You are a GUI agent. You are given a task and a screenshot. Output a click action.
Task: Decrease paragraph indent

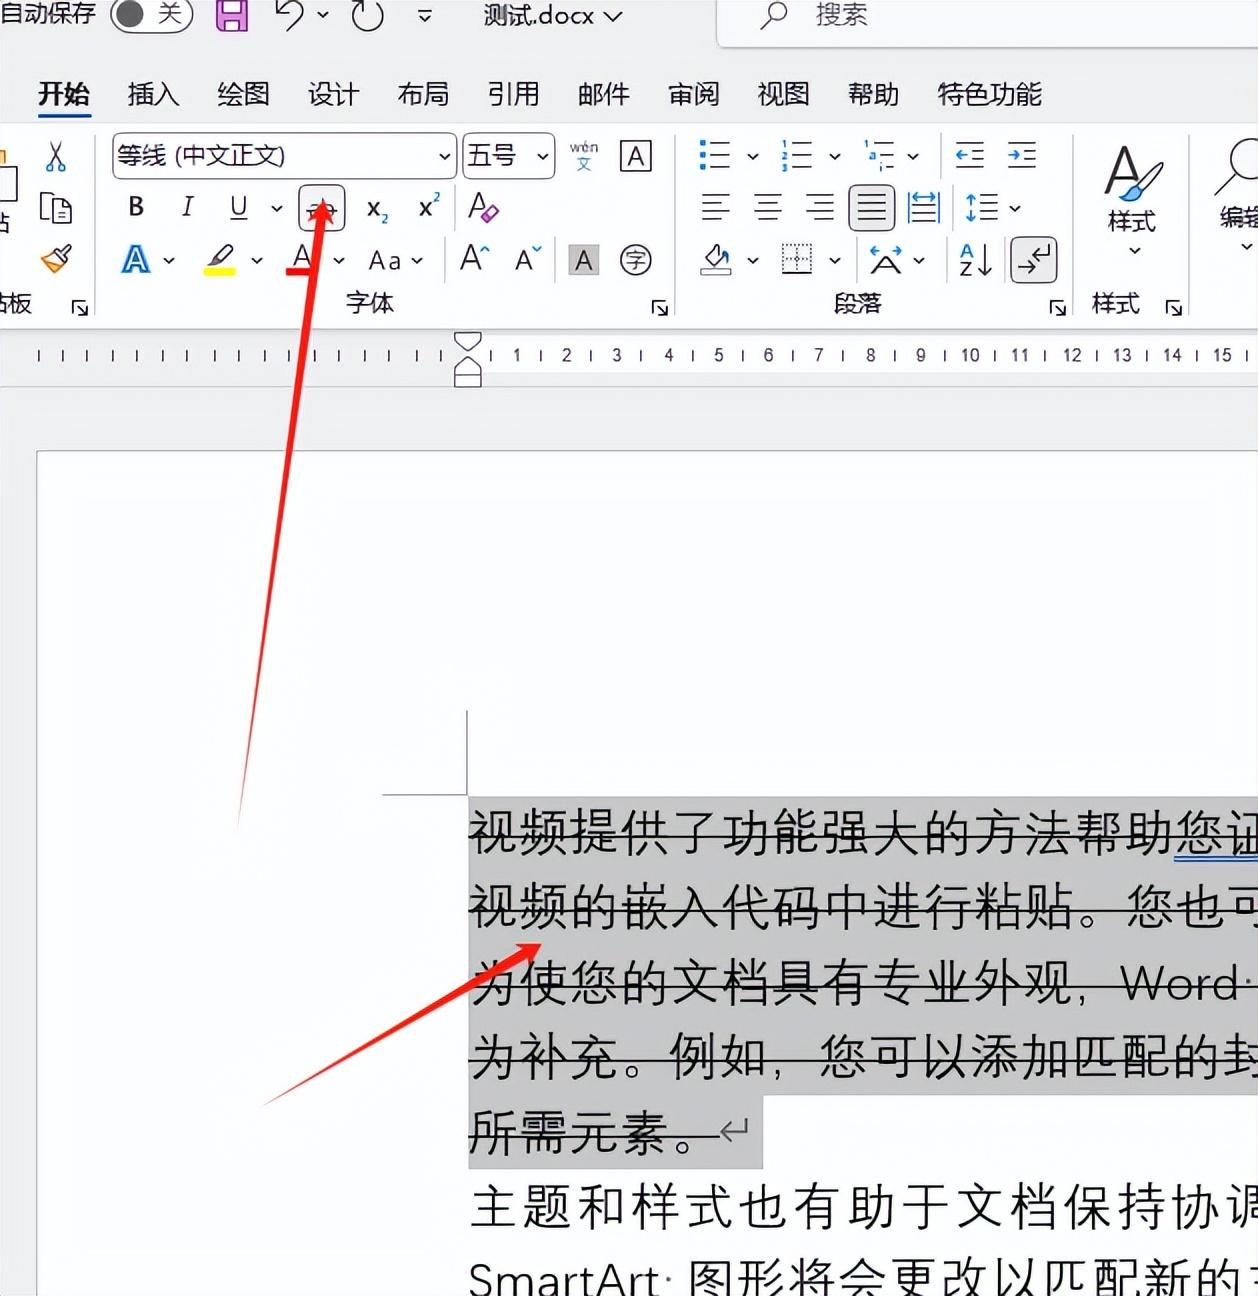970,155
